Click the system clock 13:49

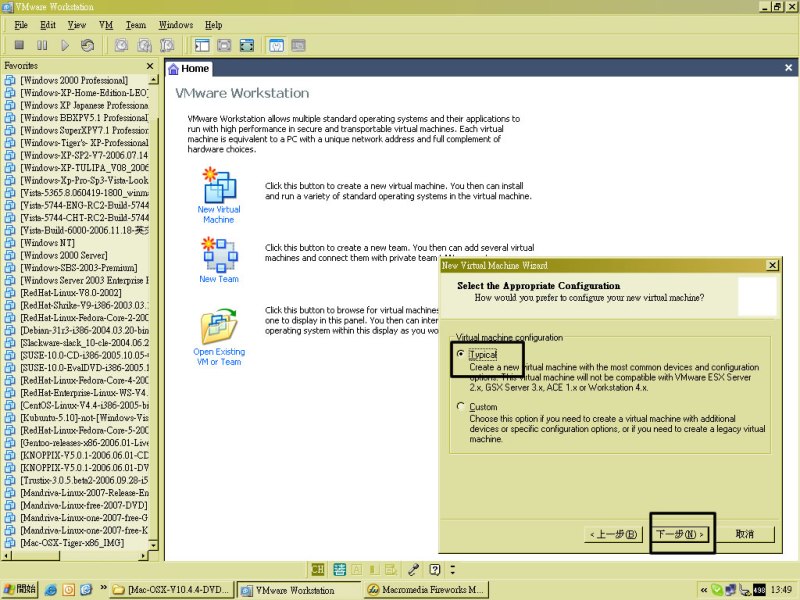pyautogui.click(x=781, y=590)
